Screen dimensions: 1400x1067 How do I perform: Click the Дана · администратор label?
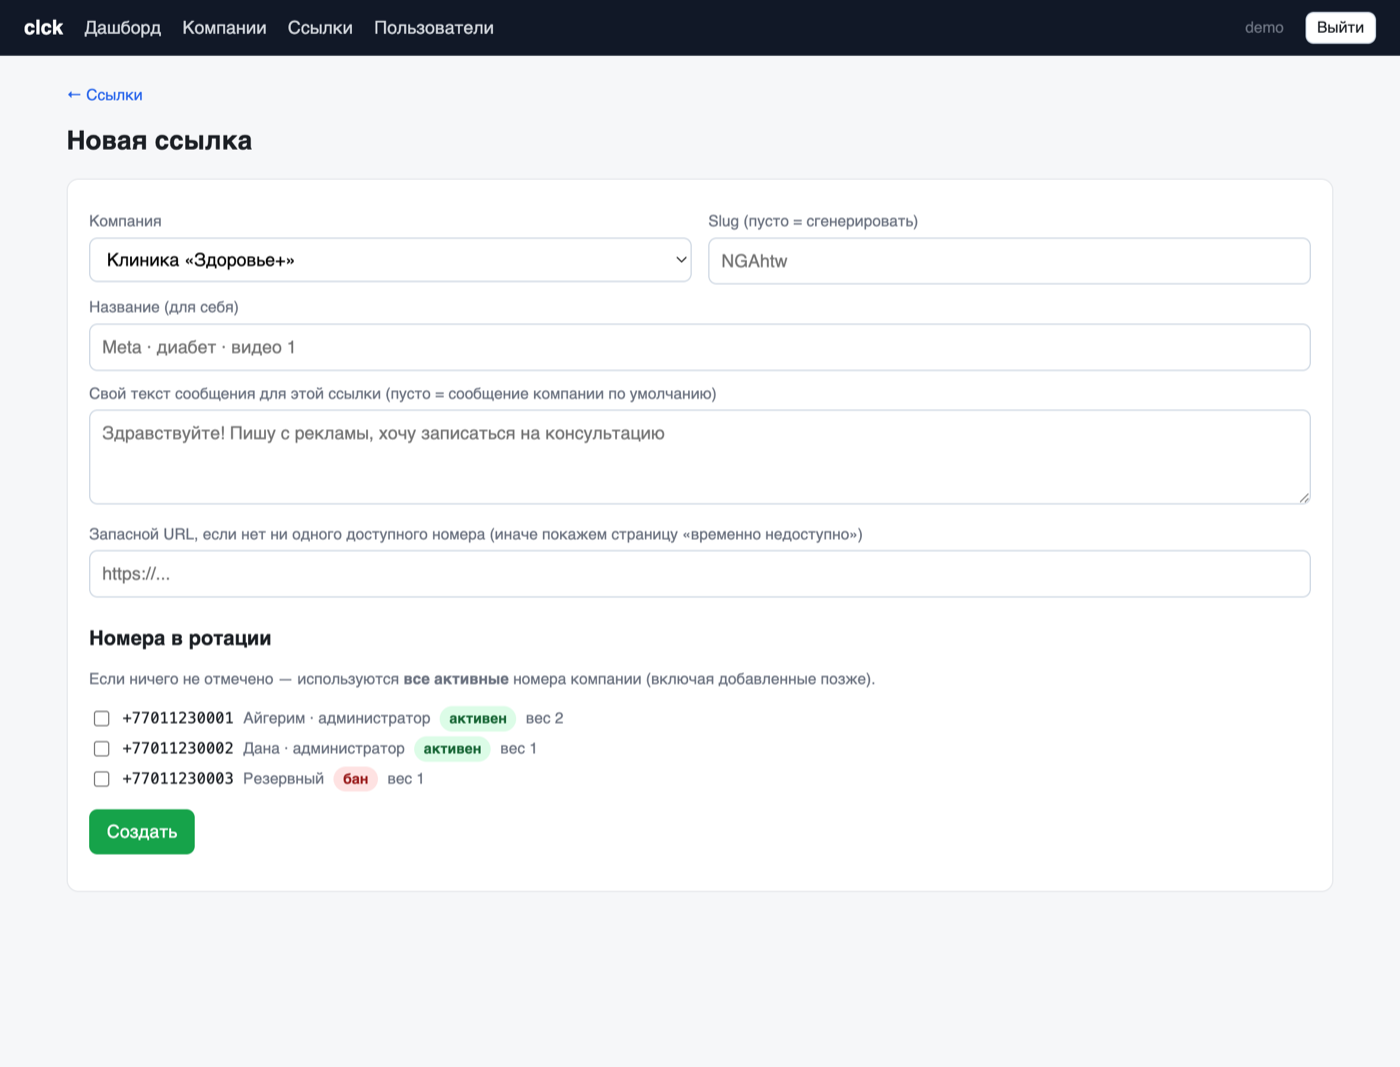(324, 748)
